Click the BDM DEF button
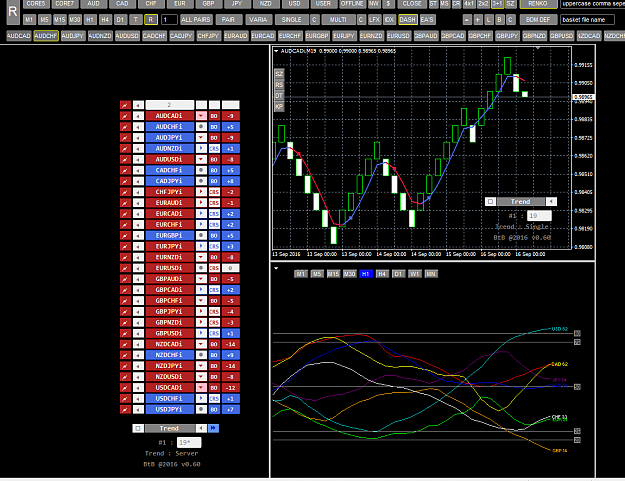625x481 pixels. point(538,20)
